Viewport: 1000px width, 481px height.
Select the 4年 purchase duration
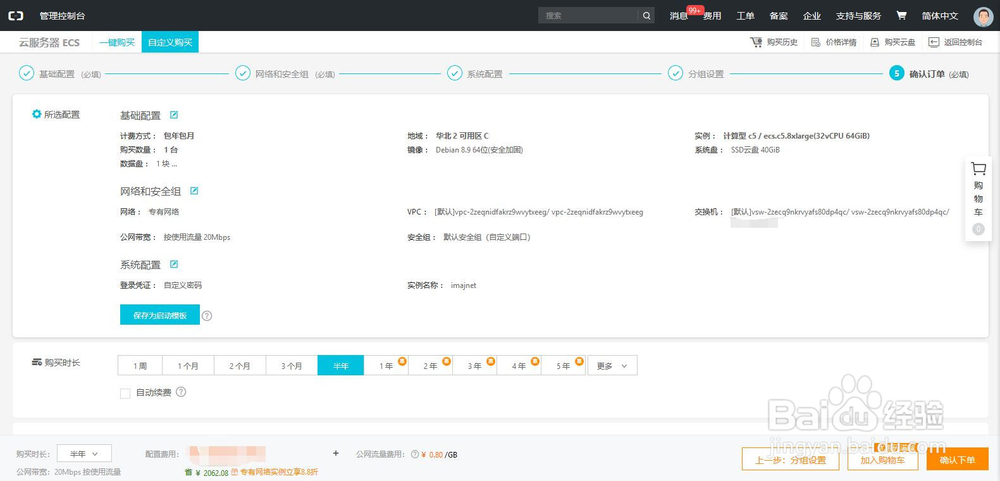(518, 366)
